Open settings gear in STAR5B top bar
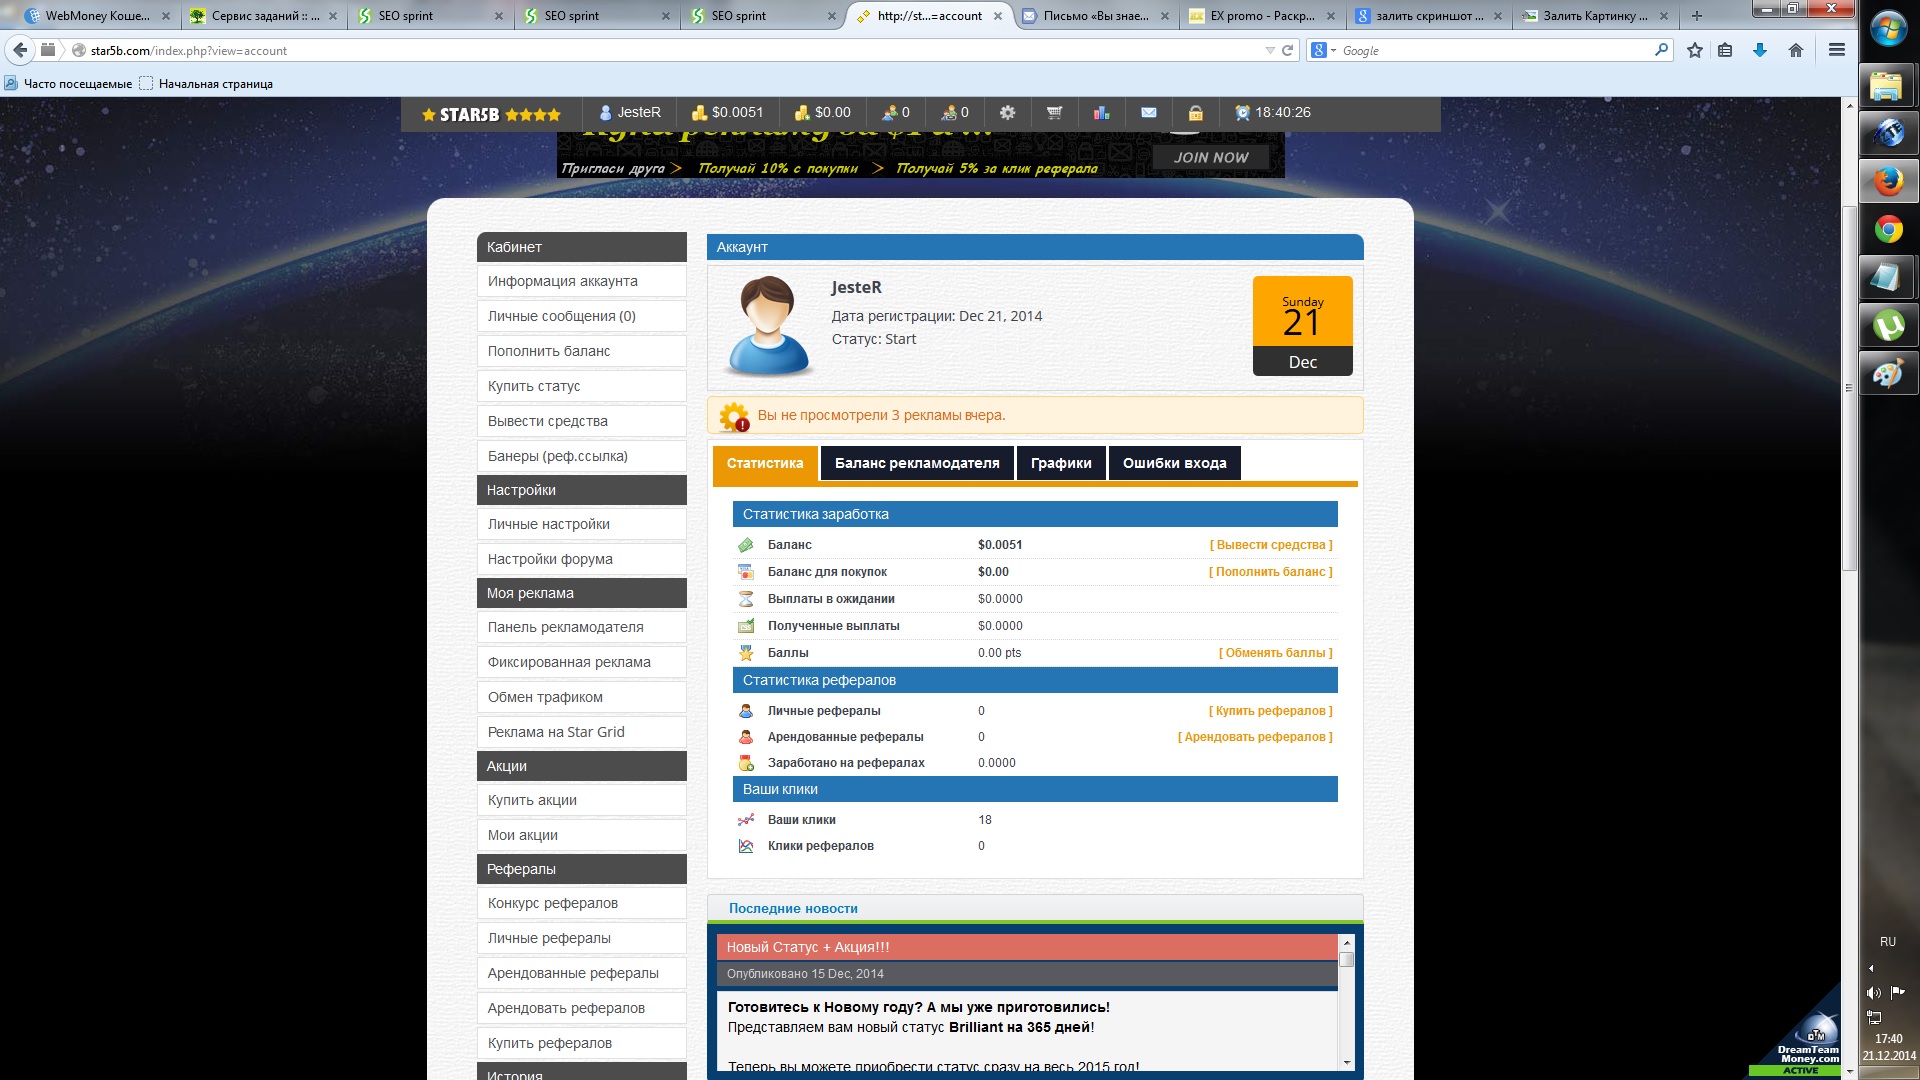 point(1007,113)
